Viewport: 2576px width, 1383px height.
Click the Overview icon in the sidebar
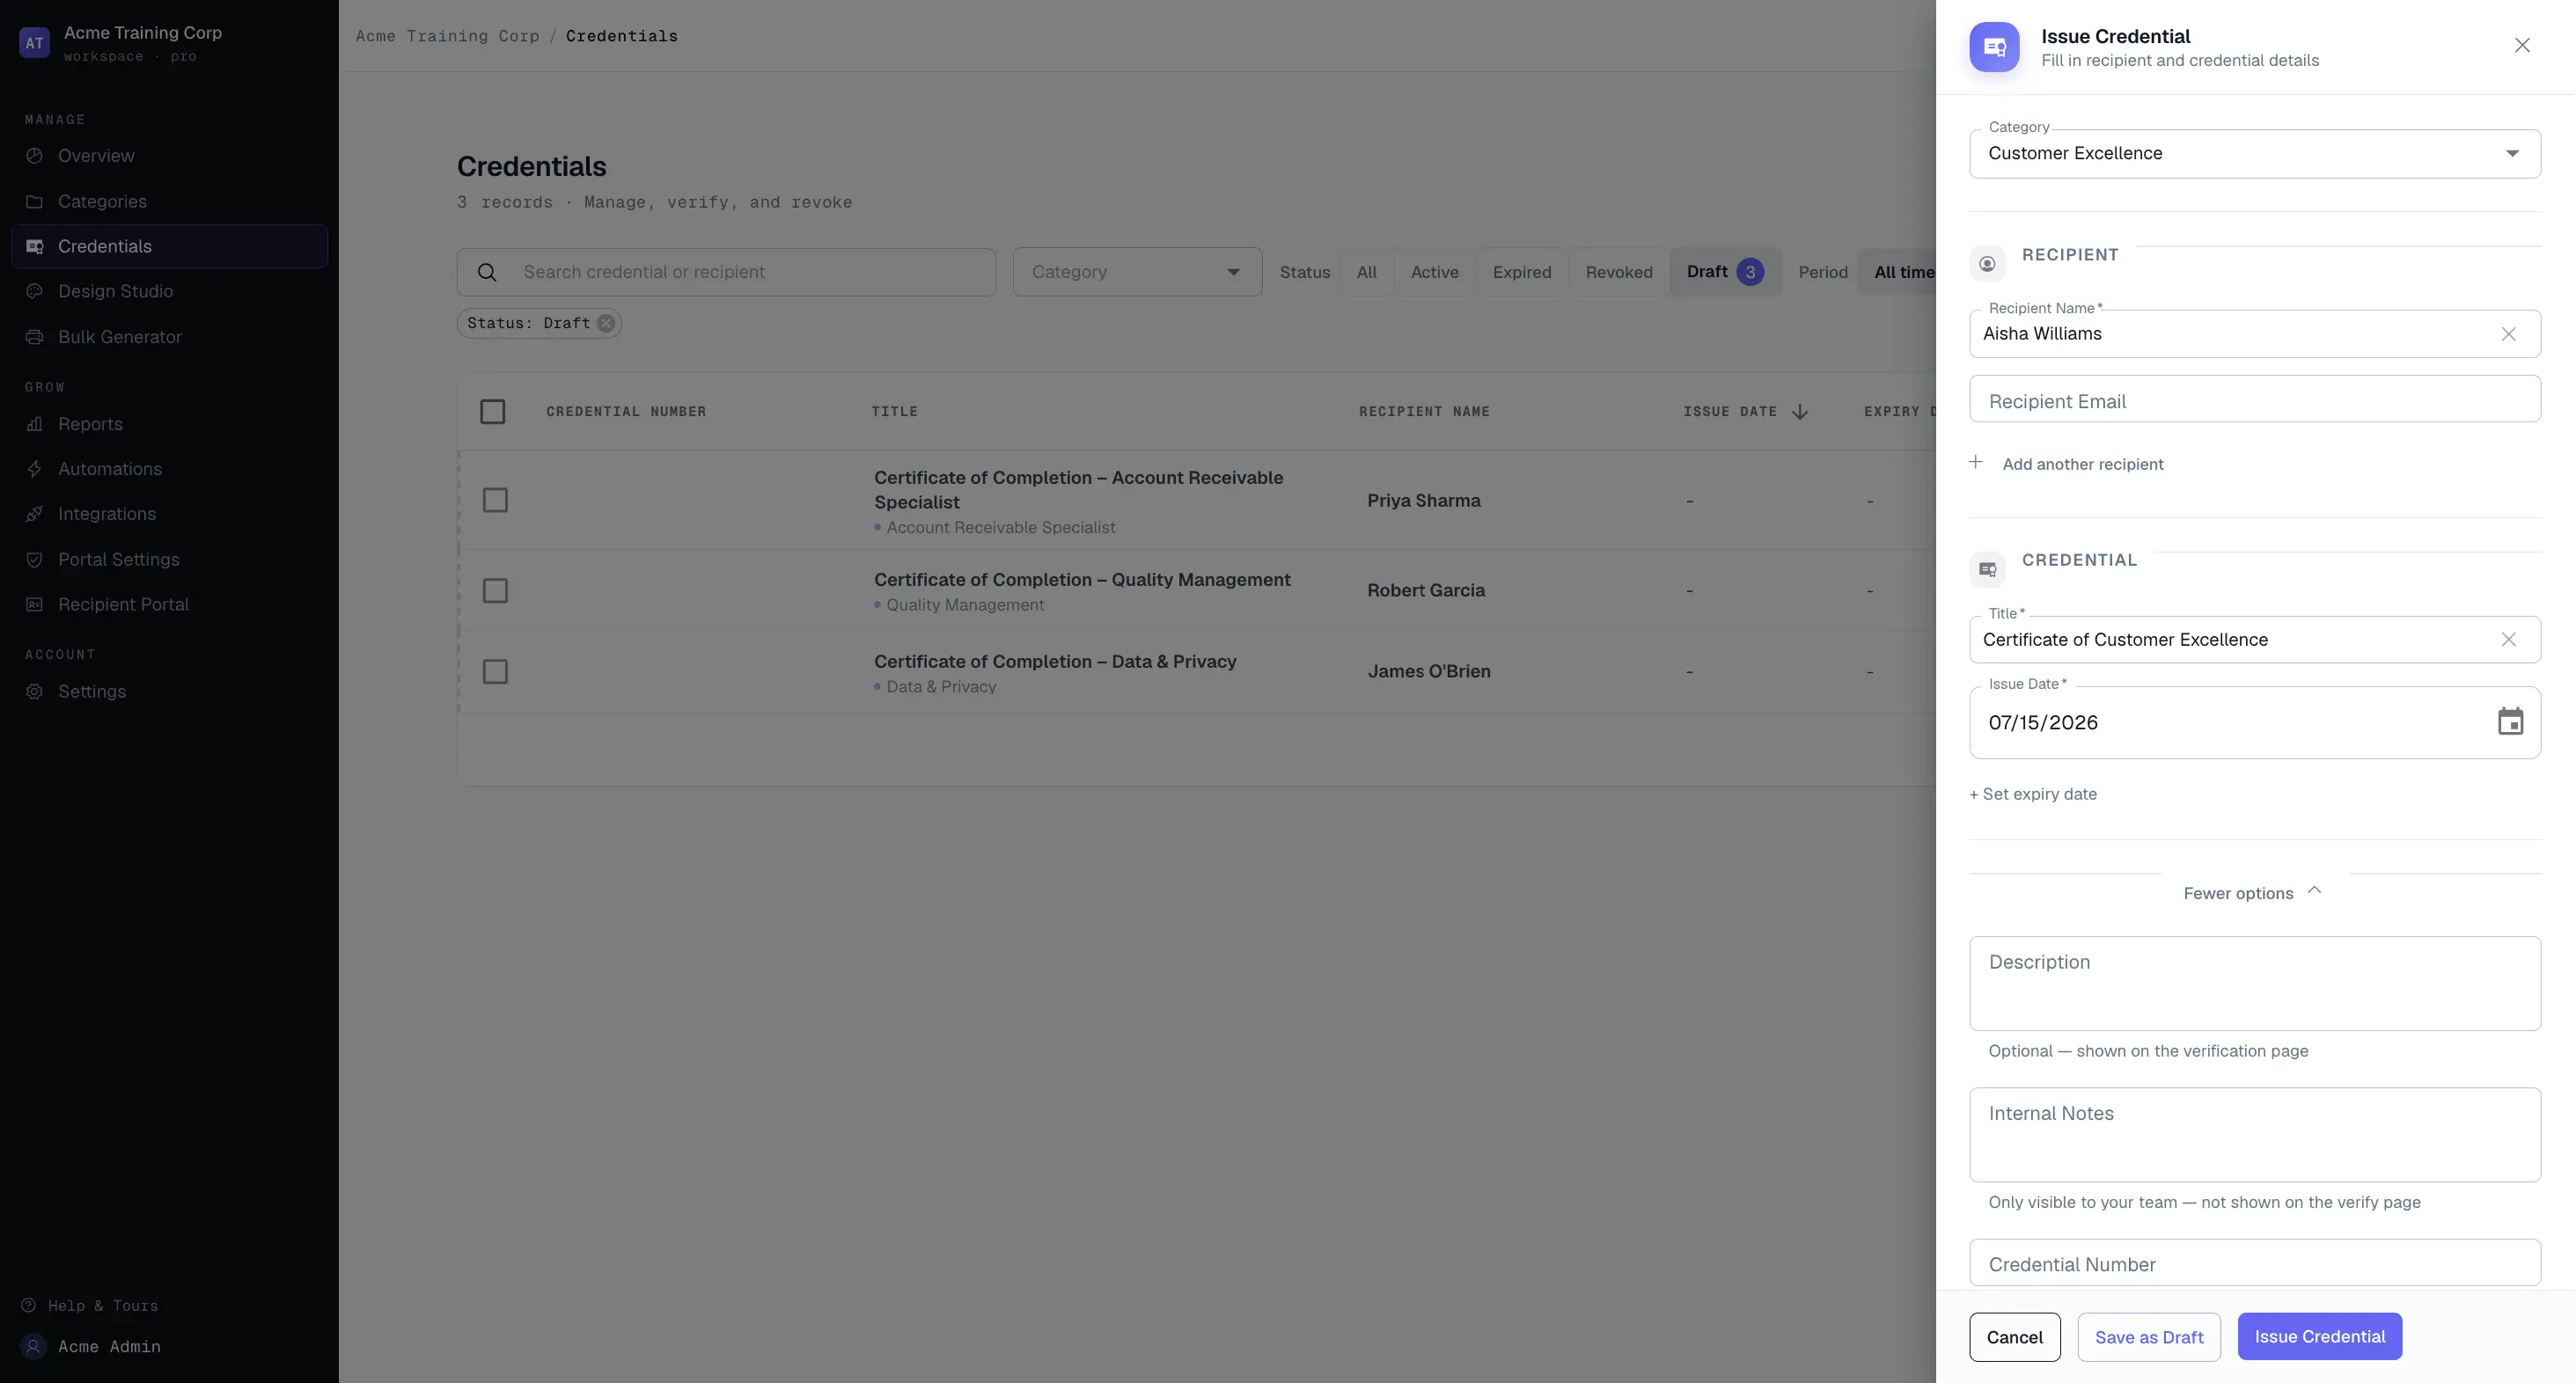(x=34, y=156)
